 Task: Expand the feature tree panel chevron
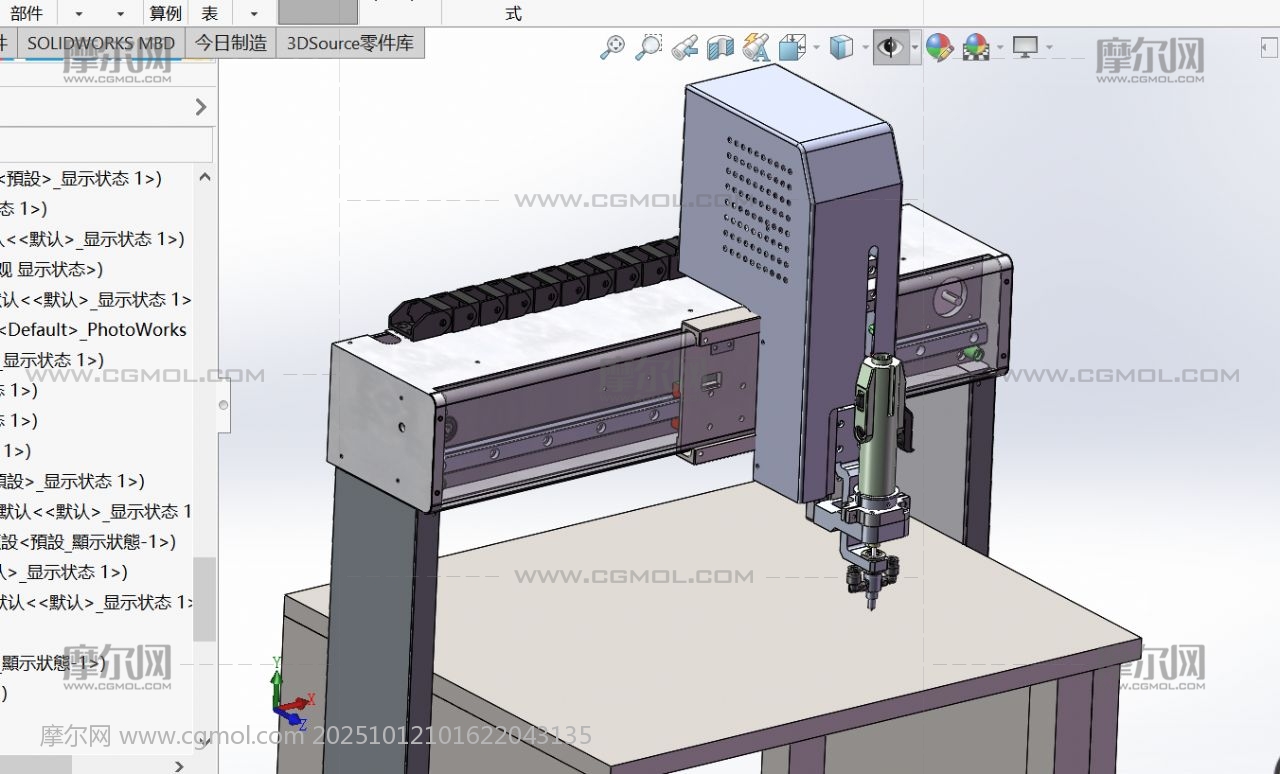(x=201, y=107)
